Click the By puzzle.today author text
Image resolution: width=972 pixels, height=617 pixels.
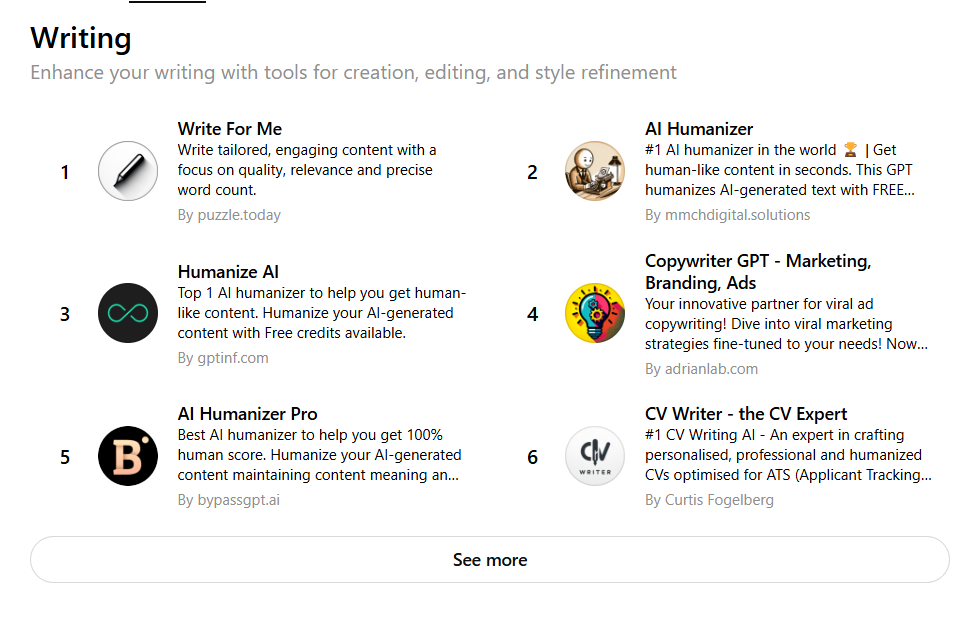229,215
